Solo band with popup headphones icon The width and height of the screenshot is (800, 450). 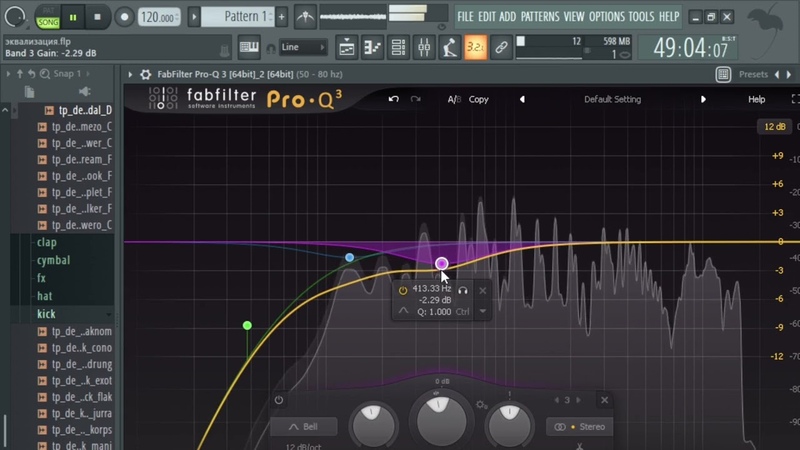pos(463,290)
